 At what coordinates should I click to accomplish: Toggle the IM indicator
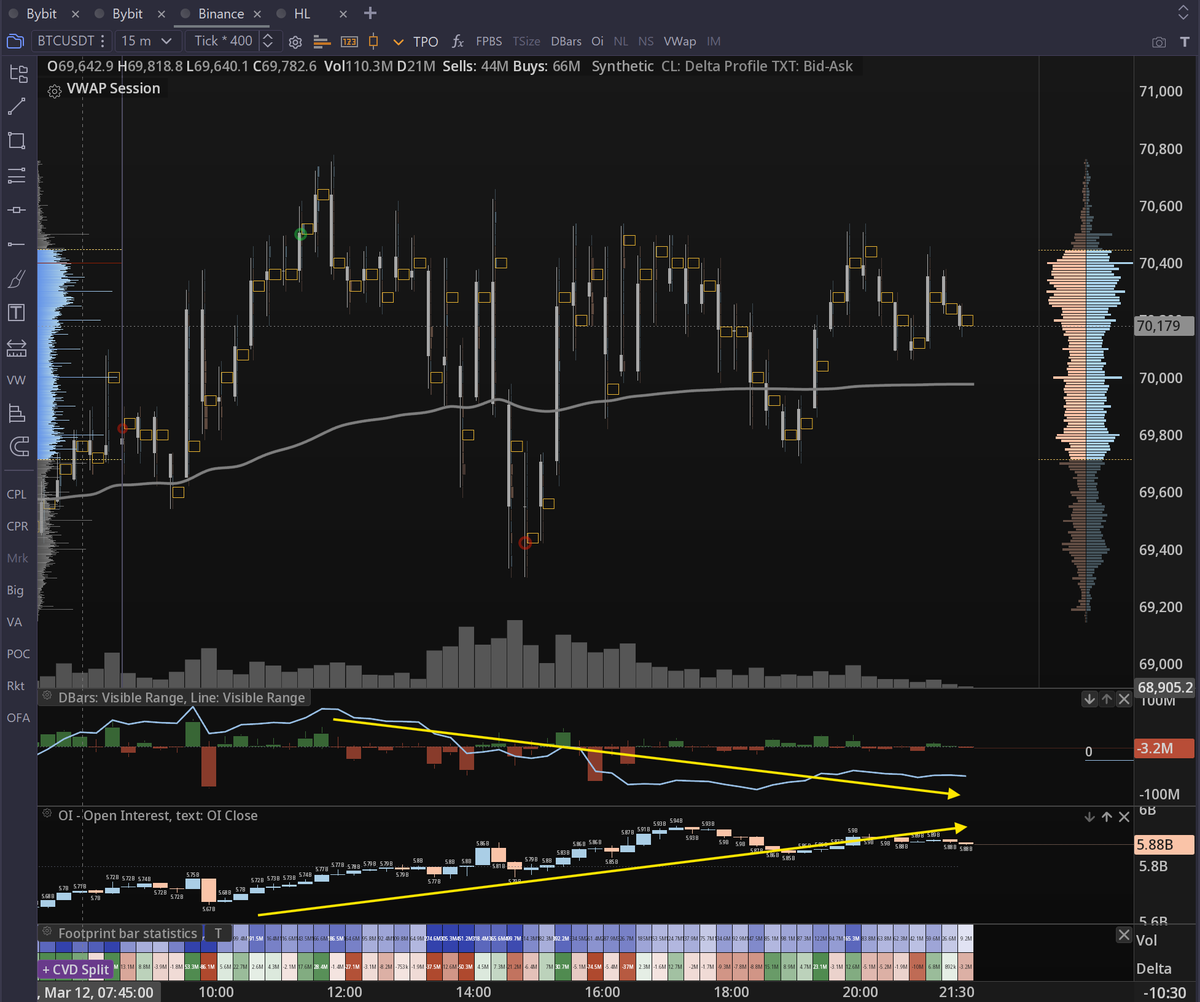point(714,42)
